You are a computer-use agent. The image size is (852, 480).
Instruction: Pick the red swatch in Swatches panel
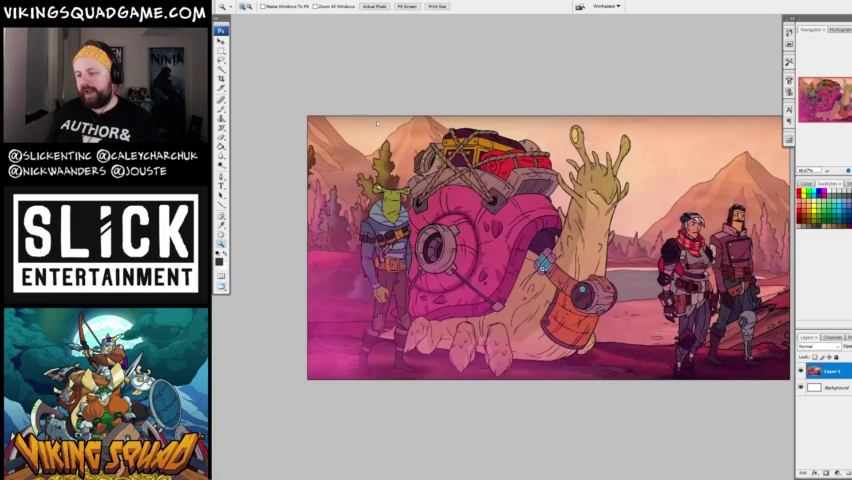(x=800, y=192)
